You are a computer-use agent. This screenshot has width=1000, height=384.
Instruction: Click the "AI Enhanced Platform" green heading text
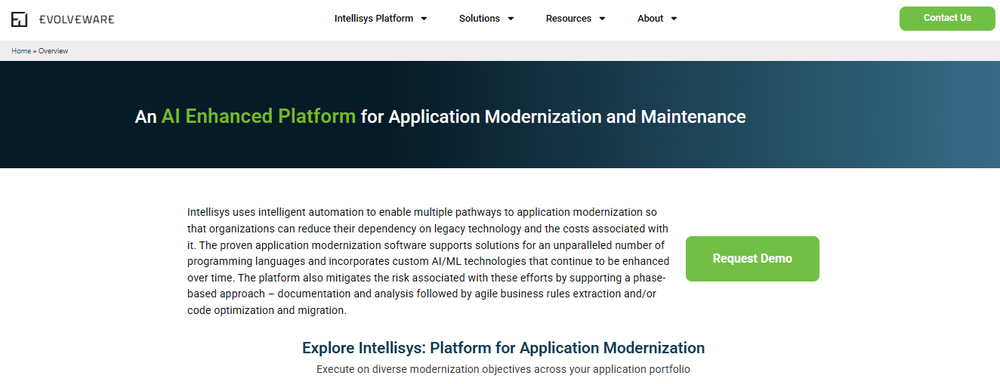click(x=258, y=117)
